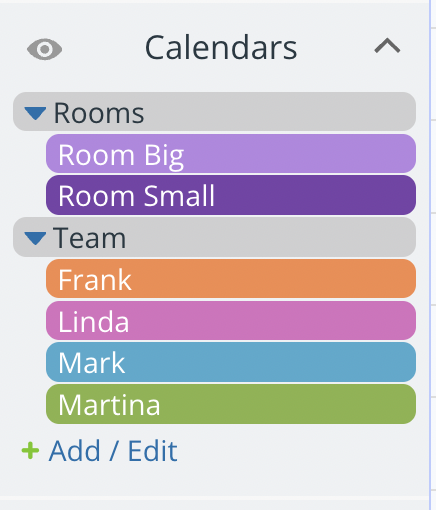
Task: Click the Room Small label text
Action: (x=136, y=196)
